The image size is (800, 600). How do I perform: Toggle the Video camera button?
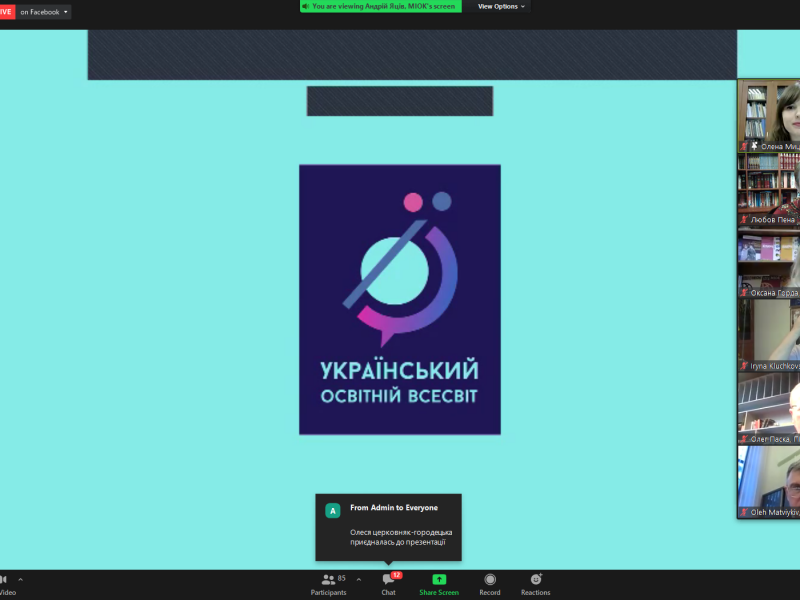coord(5,582)
